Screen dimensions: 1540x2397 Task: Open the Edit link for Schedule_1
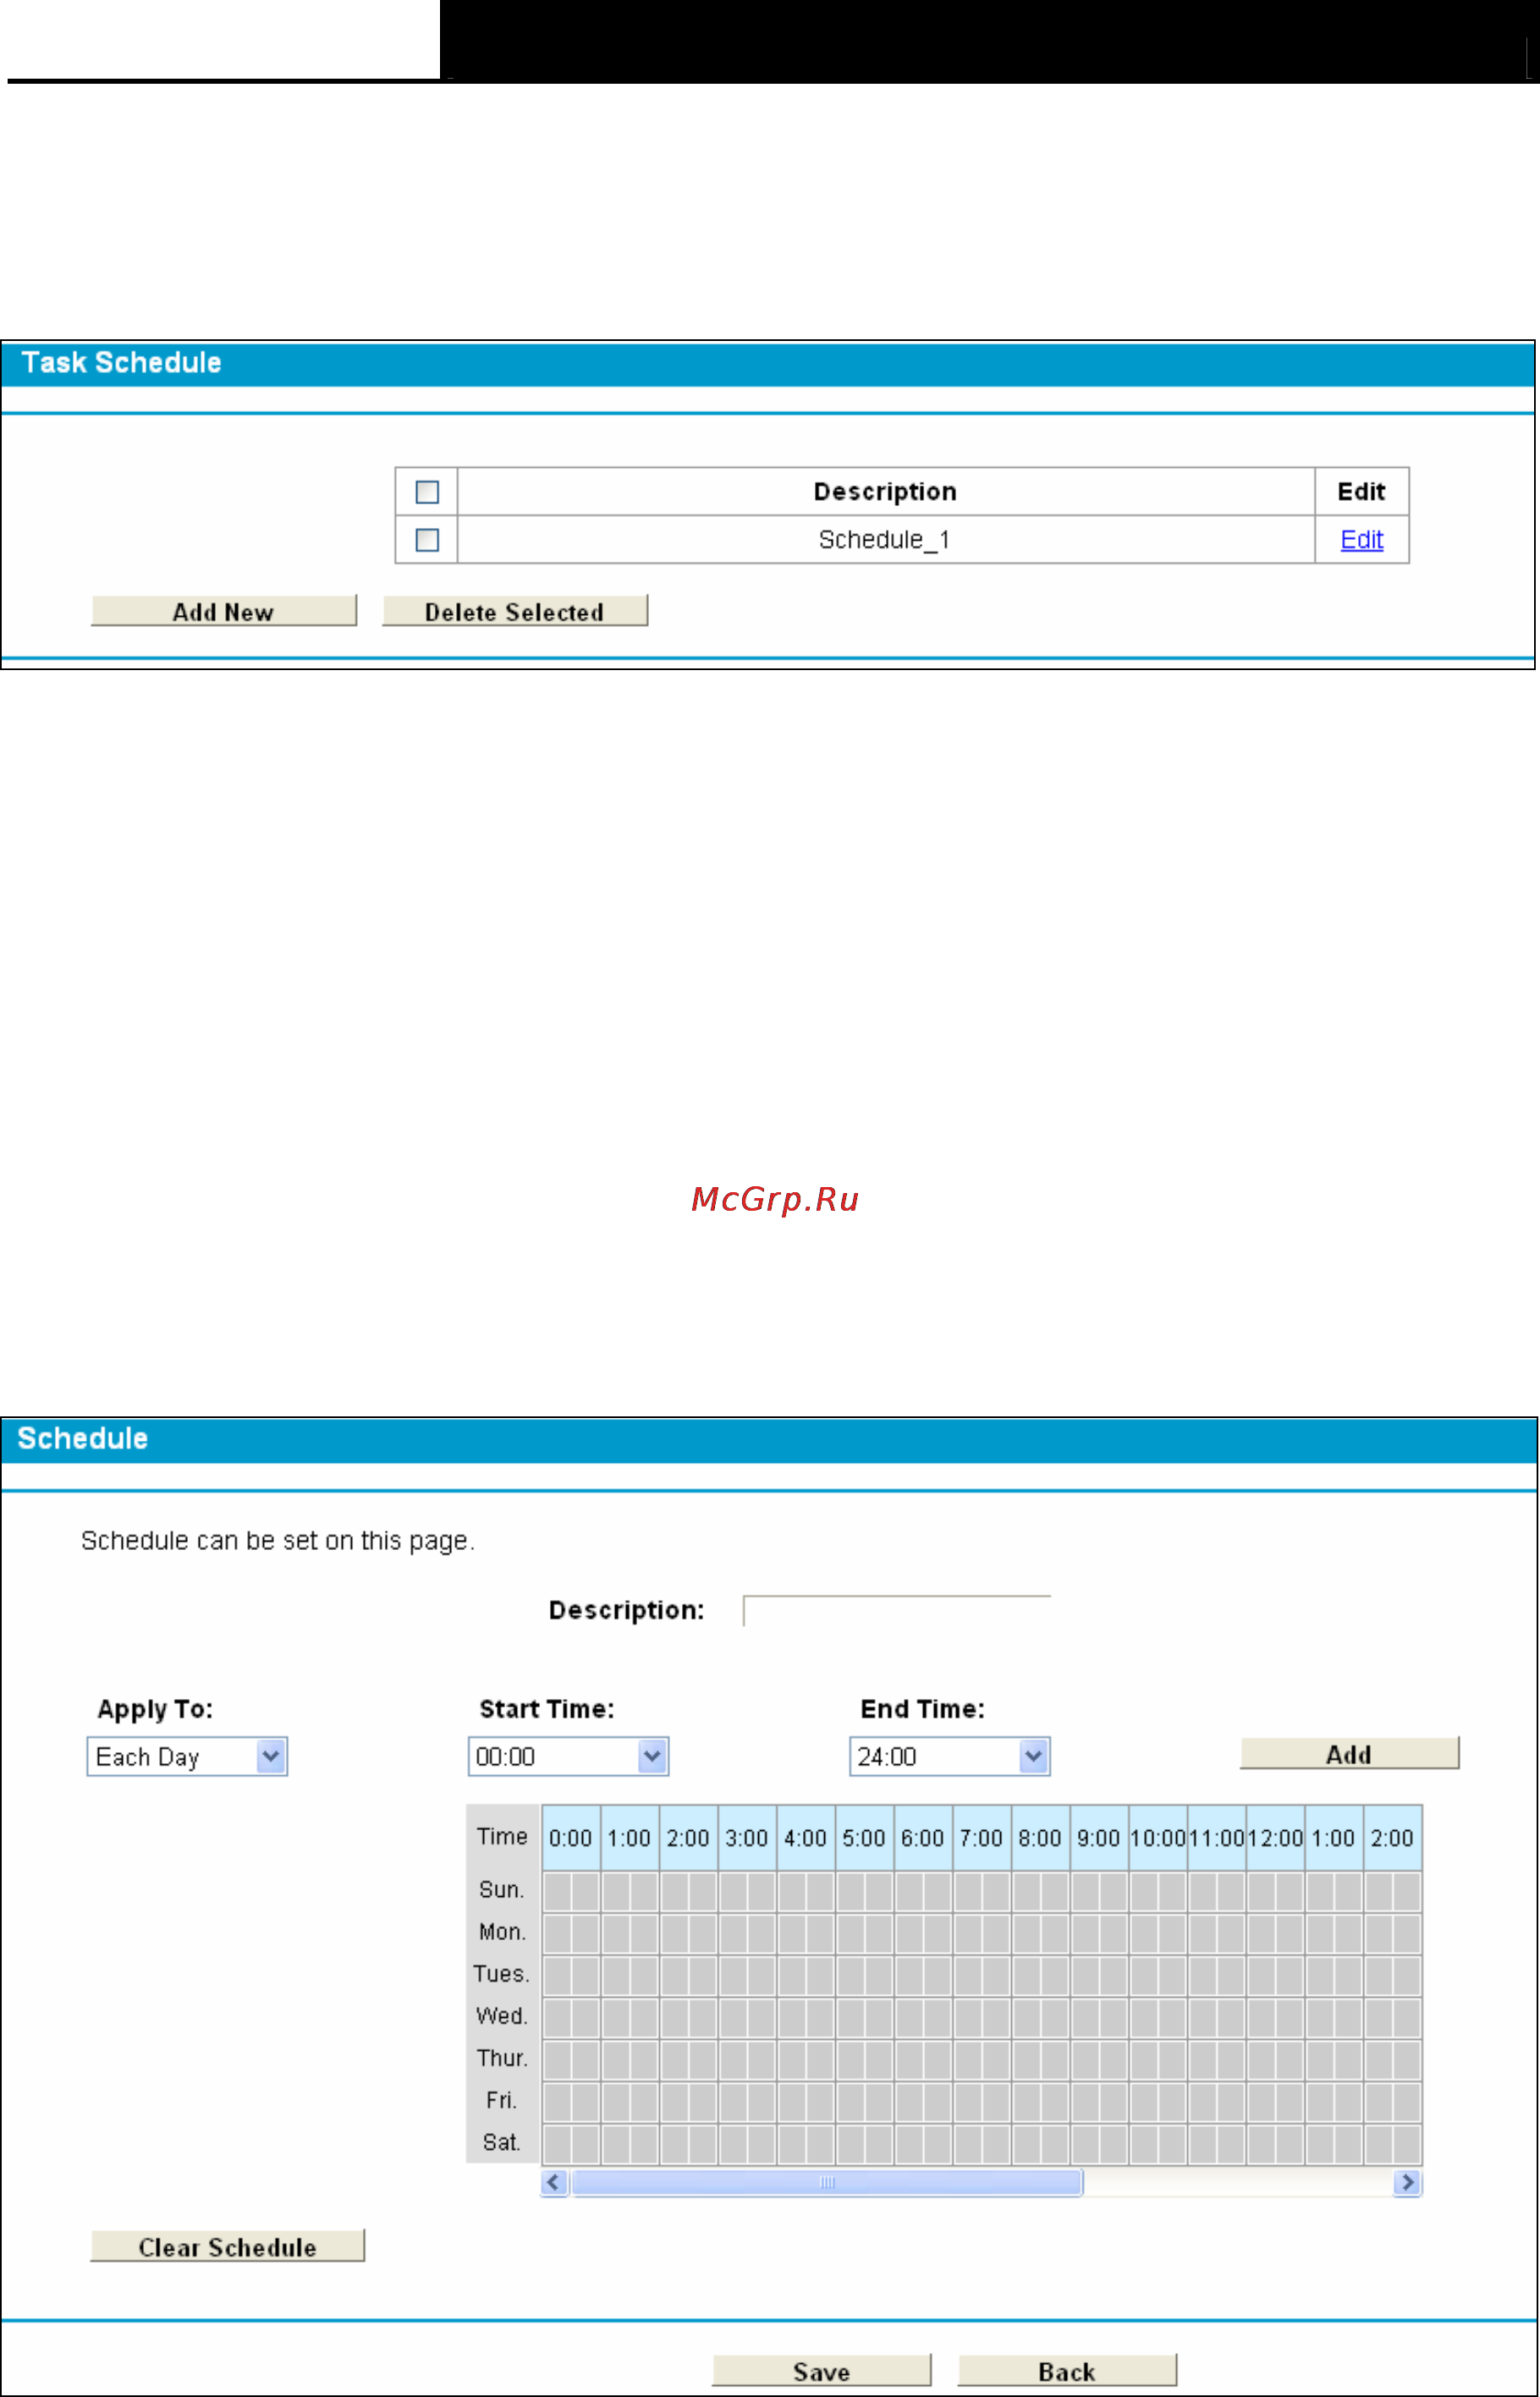coord(1361,540)
